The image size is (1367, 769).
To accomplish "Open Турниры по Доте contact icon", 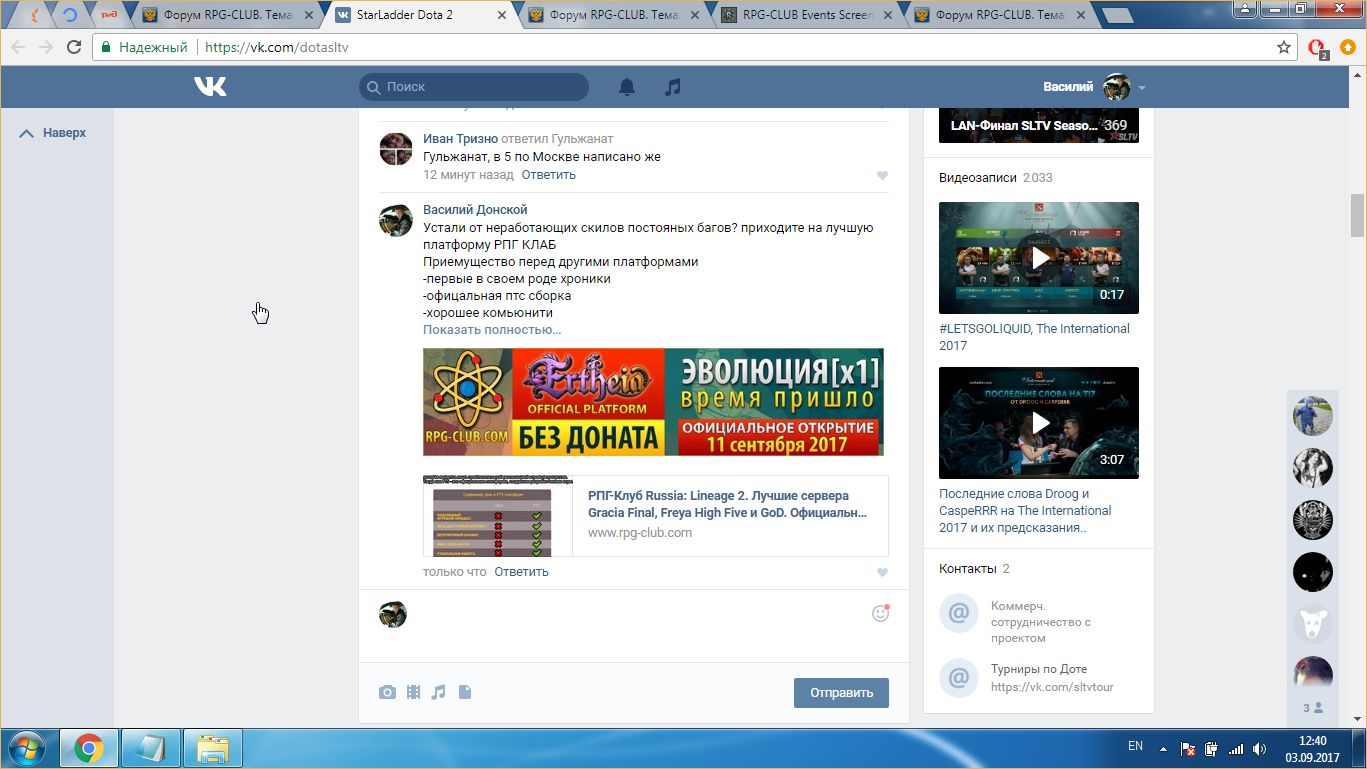I will (x=958, y=678).
